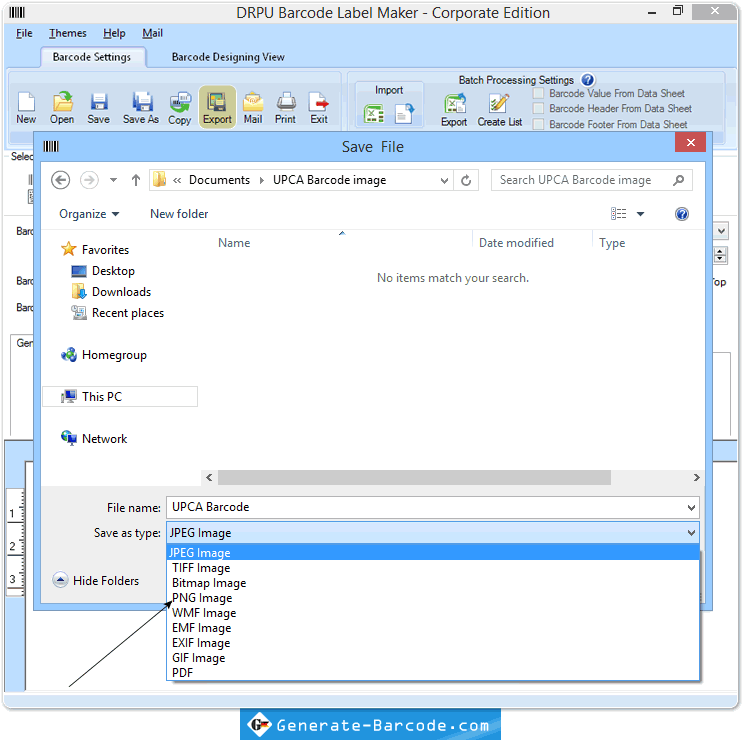Click the Create List icon

[x=500, y=110]
